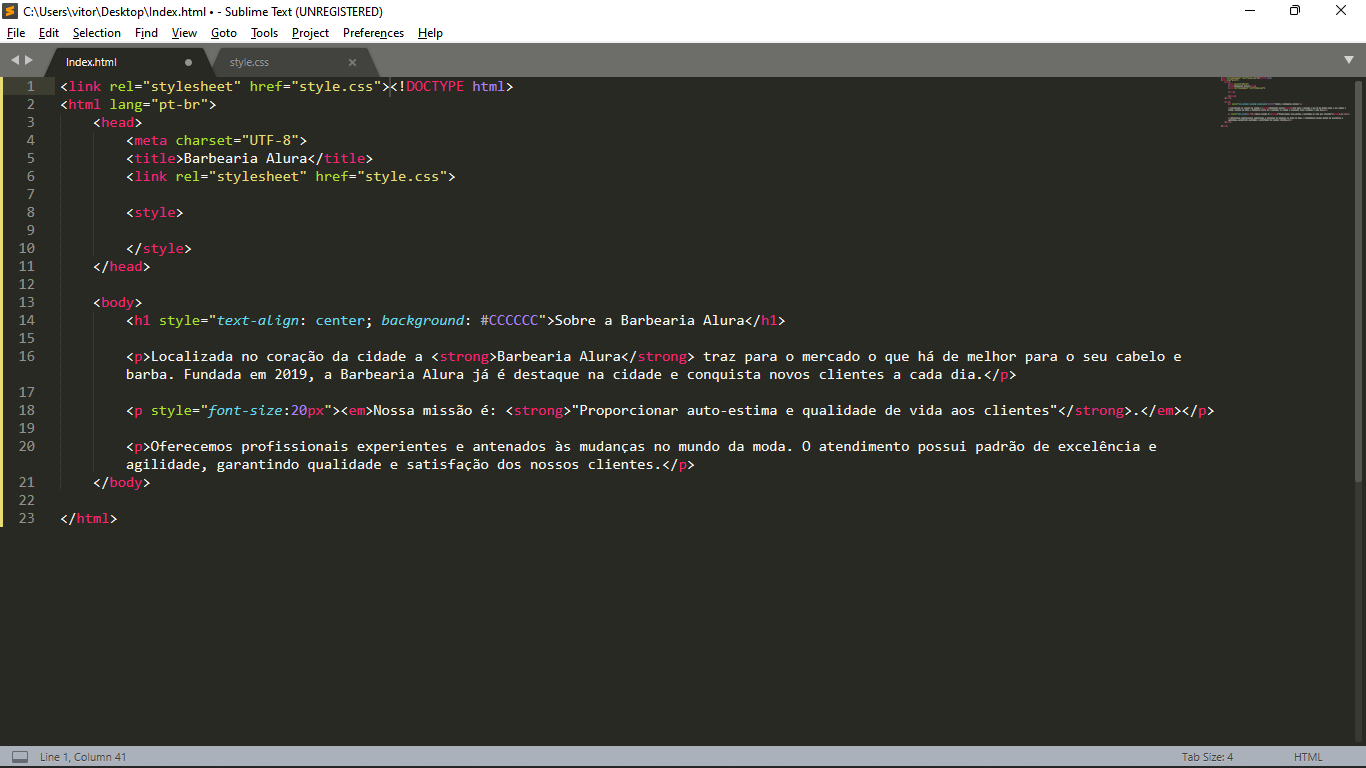Click the closing body tag
1366x768 pixels.
pos(122,482)
